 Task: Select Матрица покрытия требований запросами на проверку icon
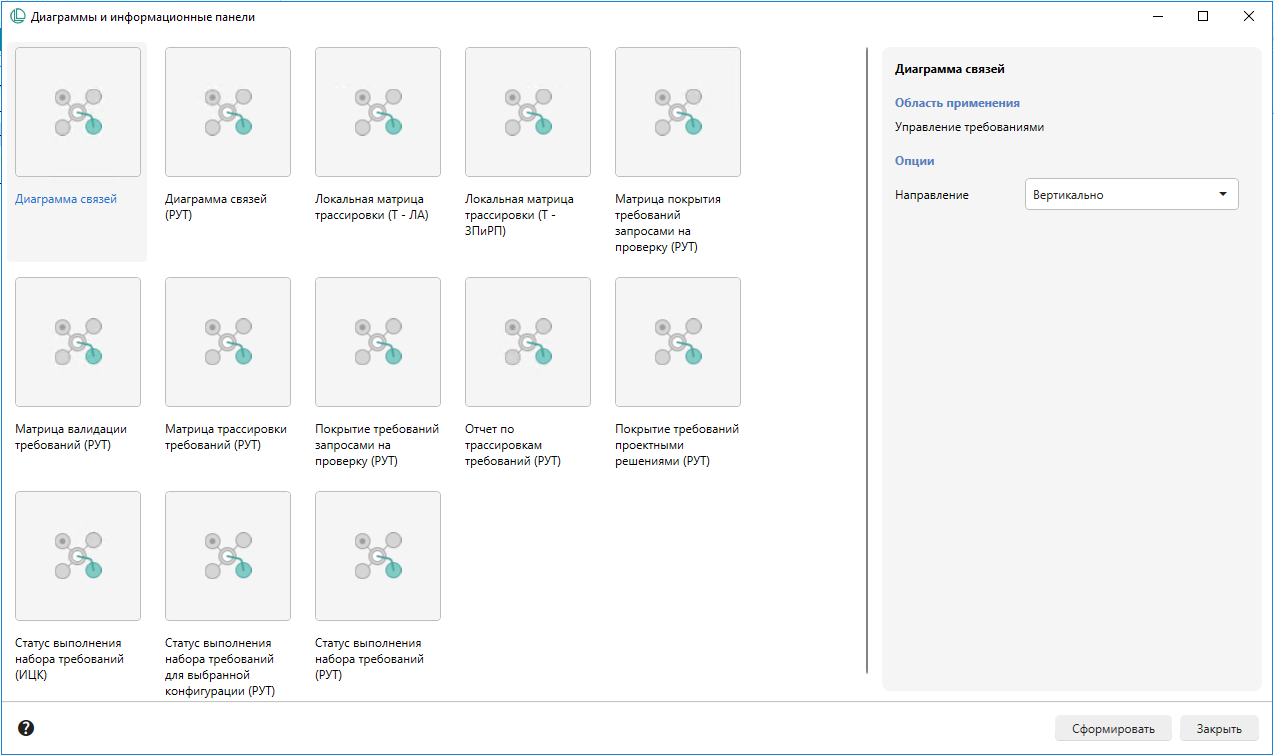click(678, 112)
